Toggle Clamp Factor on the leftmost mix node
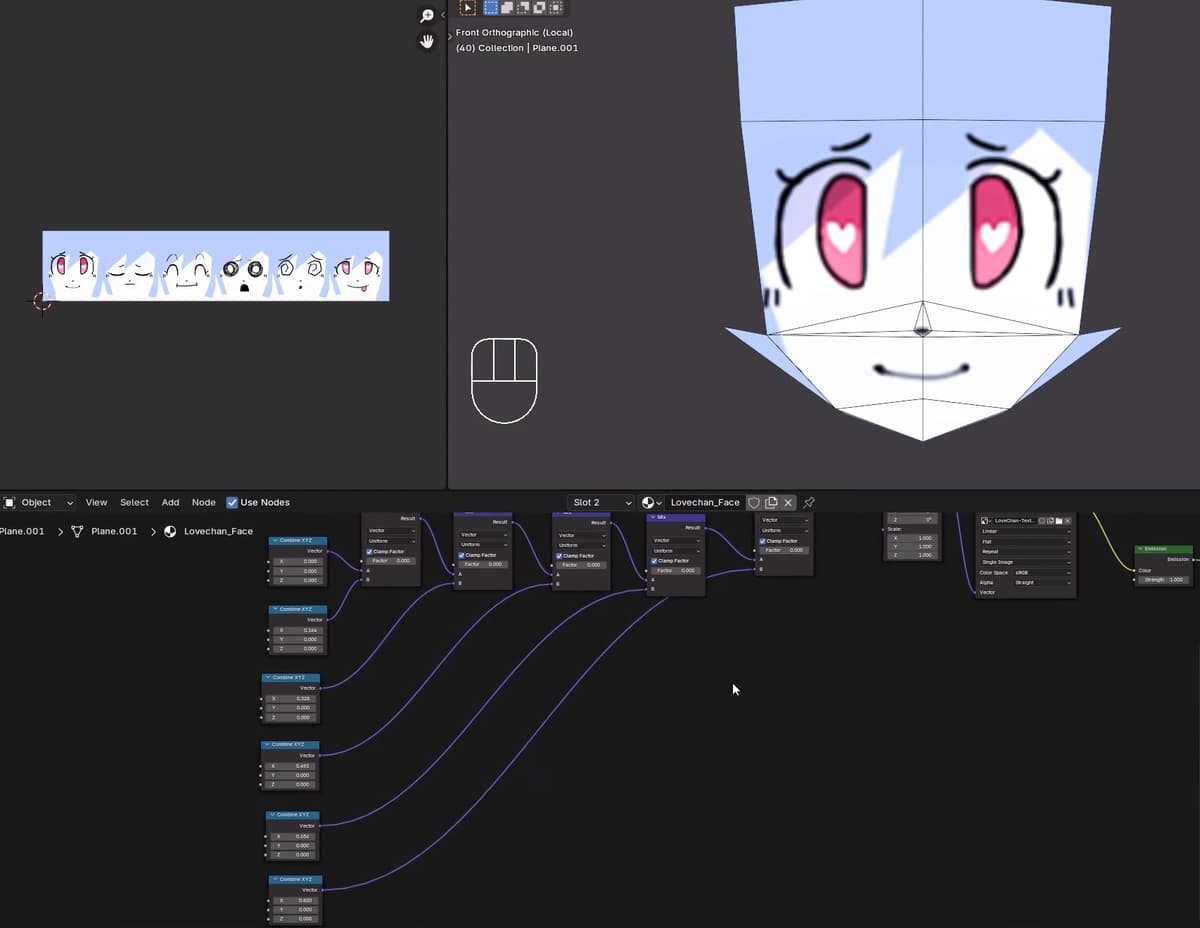Screen dimensions: 1200x928 click(x=370, y=551)
